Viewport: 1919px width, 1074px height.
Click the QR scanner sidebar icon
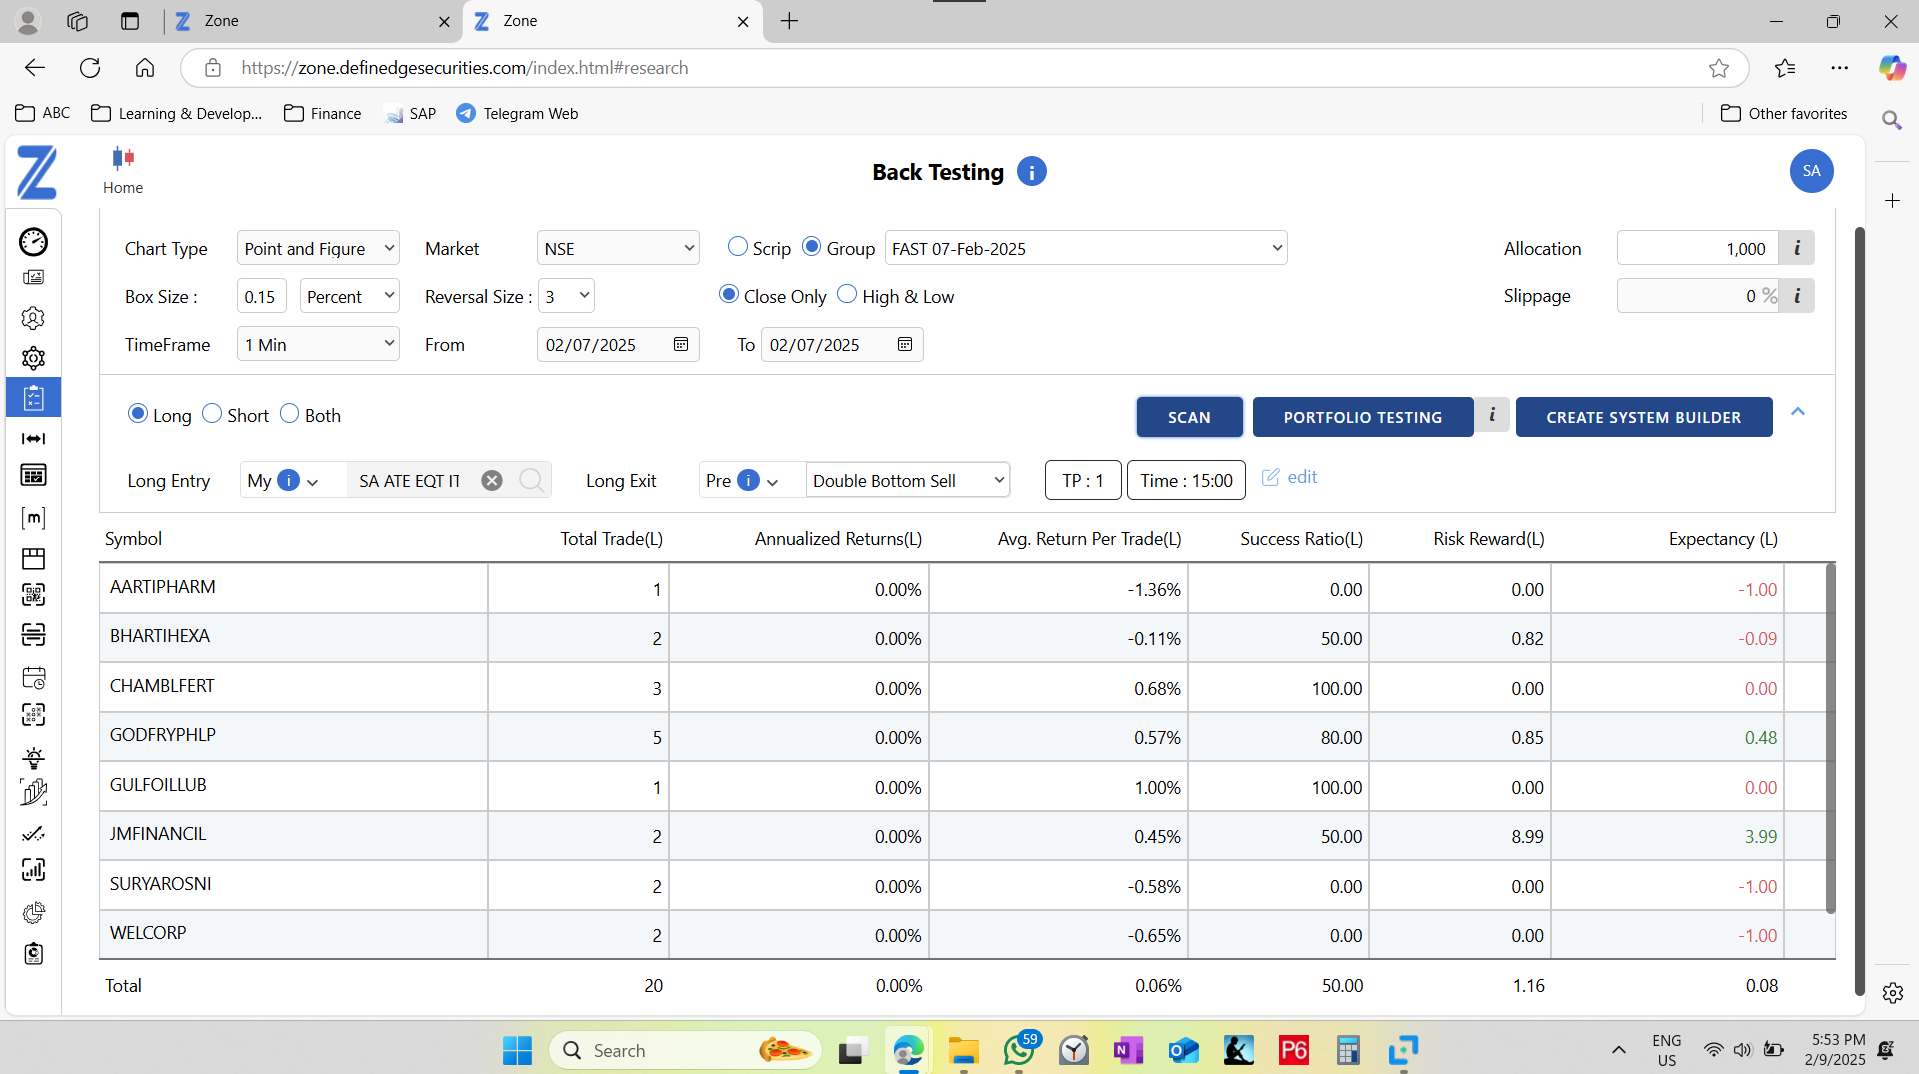[33, 595]
